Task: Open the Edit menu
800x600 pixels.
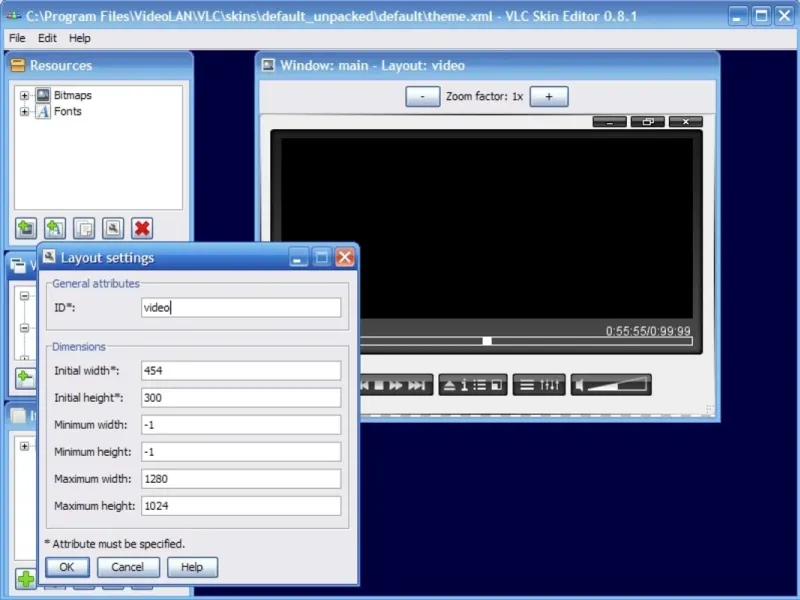Action: click(x=47, y=38)
